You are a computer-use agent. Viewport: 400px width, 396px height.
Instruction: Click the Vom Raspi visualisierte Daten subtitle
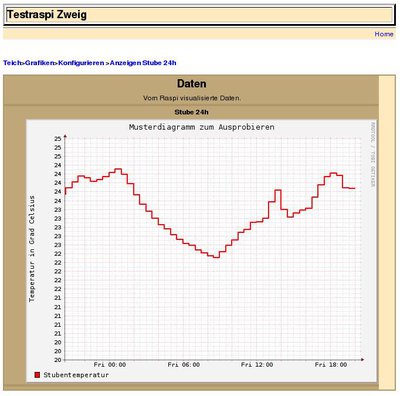coord(192,98)
